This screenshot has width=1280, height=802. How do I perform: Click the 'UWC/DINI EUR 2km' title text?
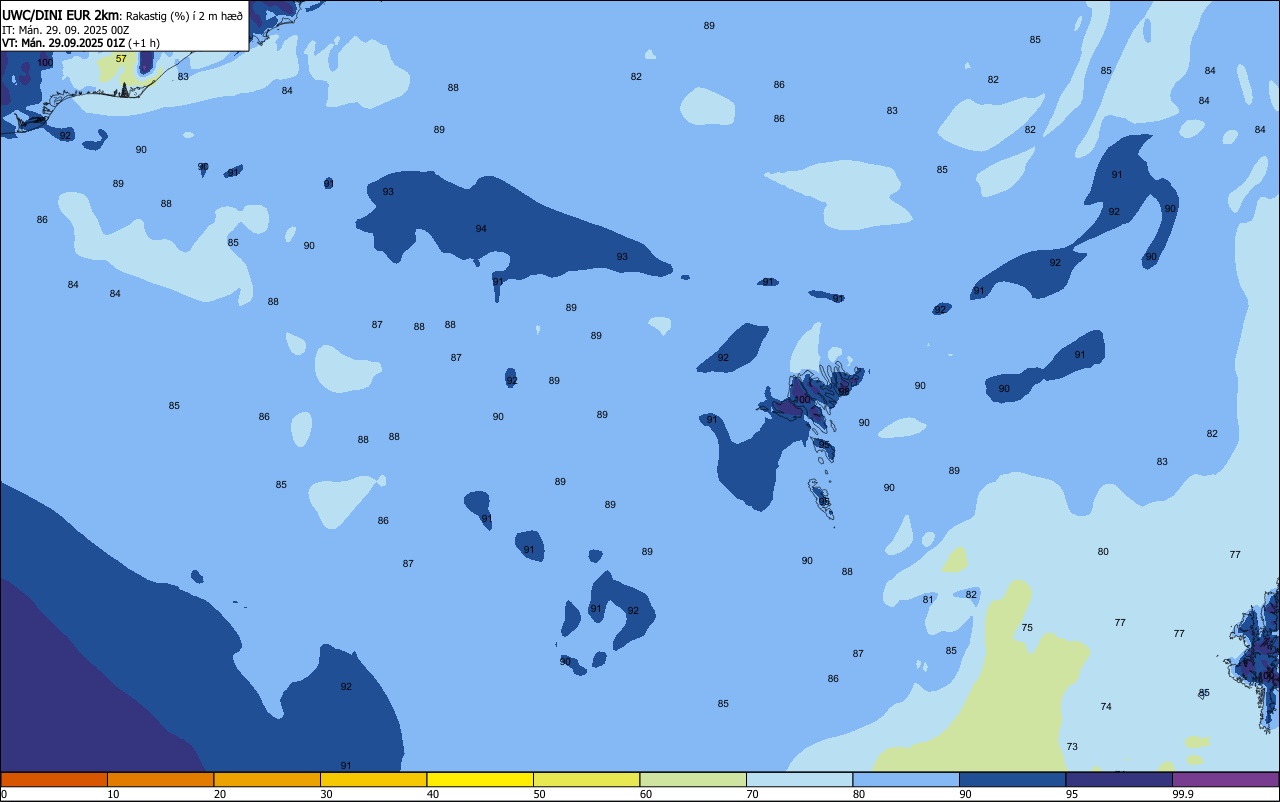tap(60, 15)
